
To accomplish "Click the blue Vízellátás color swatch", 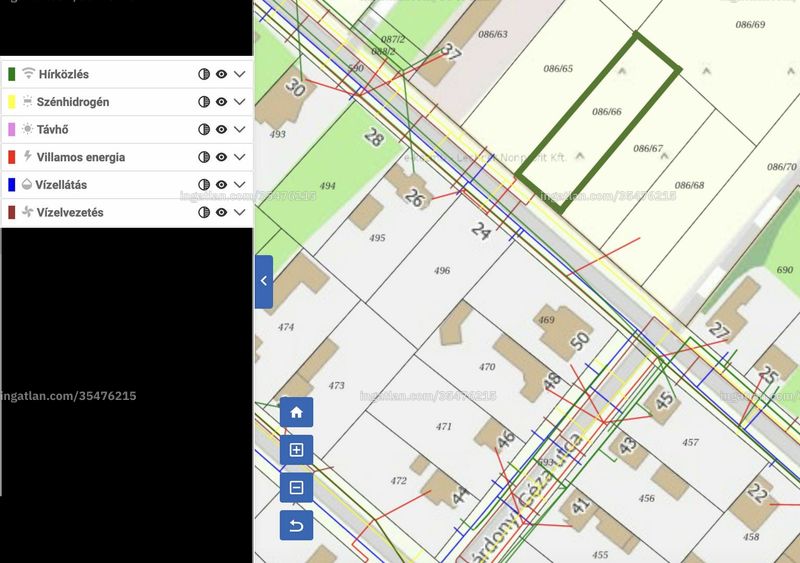I will point(12,184).
